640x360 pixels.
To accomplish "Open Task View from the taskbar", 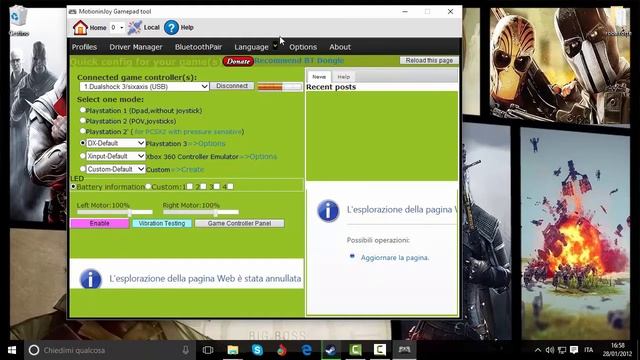I will pyautogui.click(x=208, y=350).
